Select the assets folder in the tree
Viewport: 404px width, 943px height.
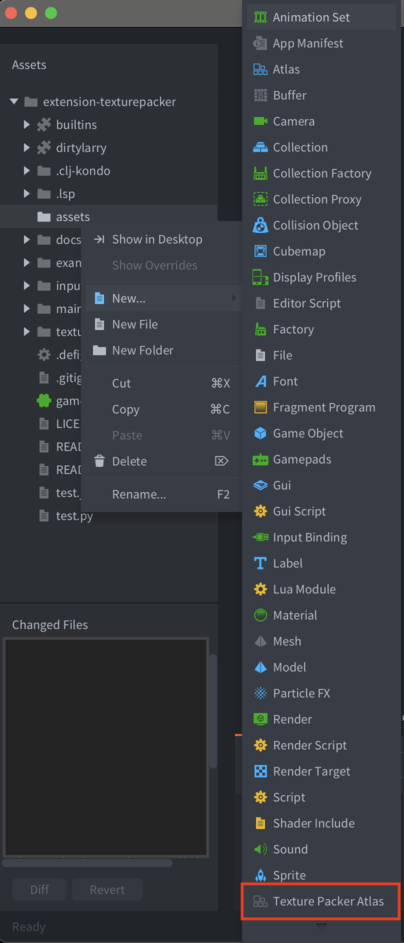coord(108,217)
